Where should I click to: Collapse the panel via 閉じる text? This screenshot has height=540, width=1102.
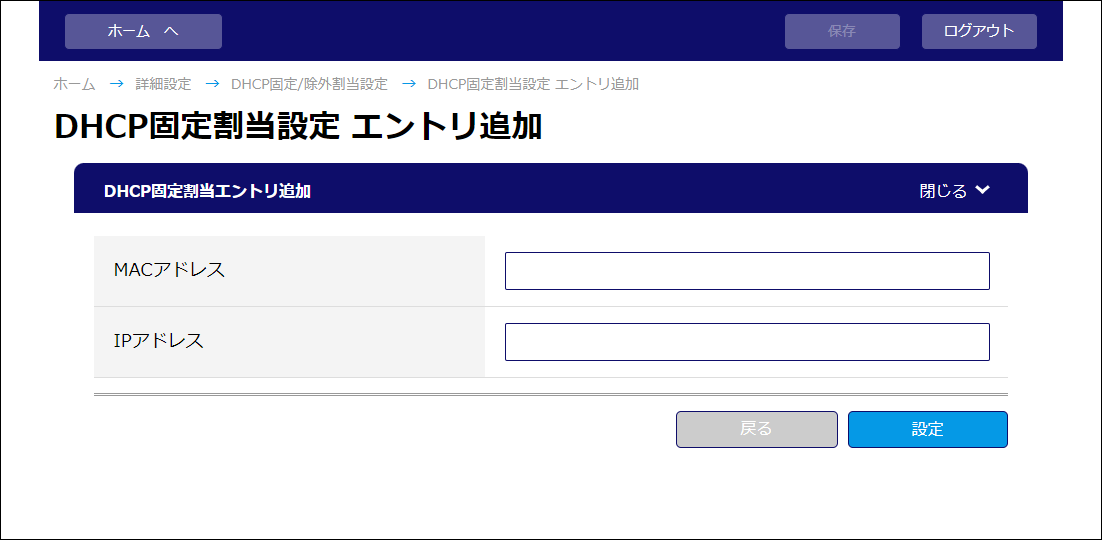click(x=943, y=191)
